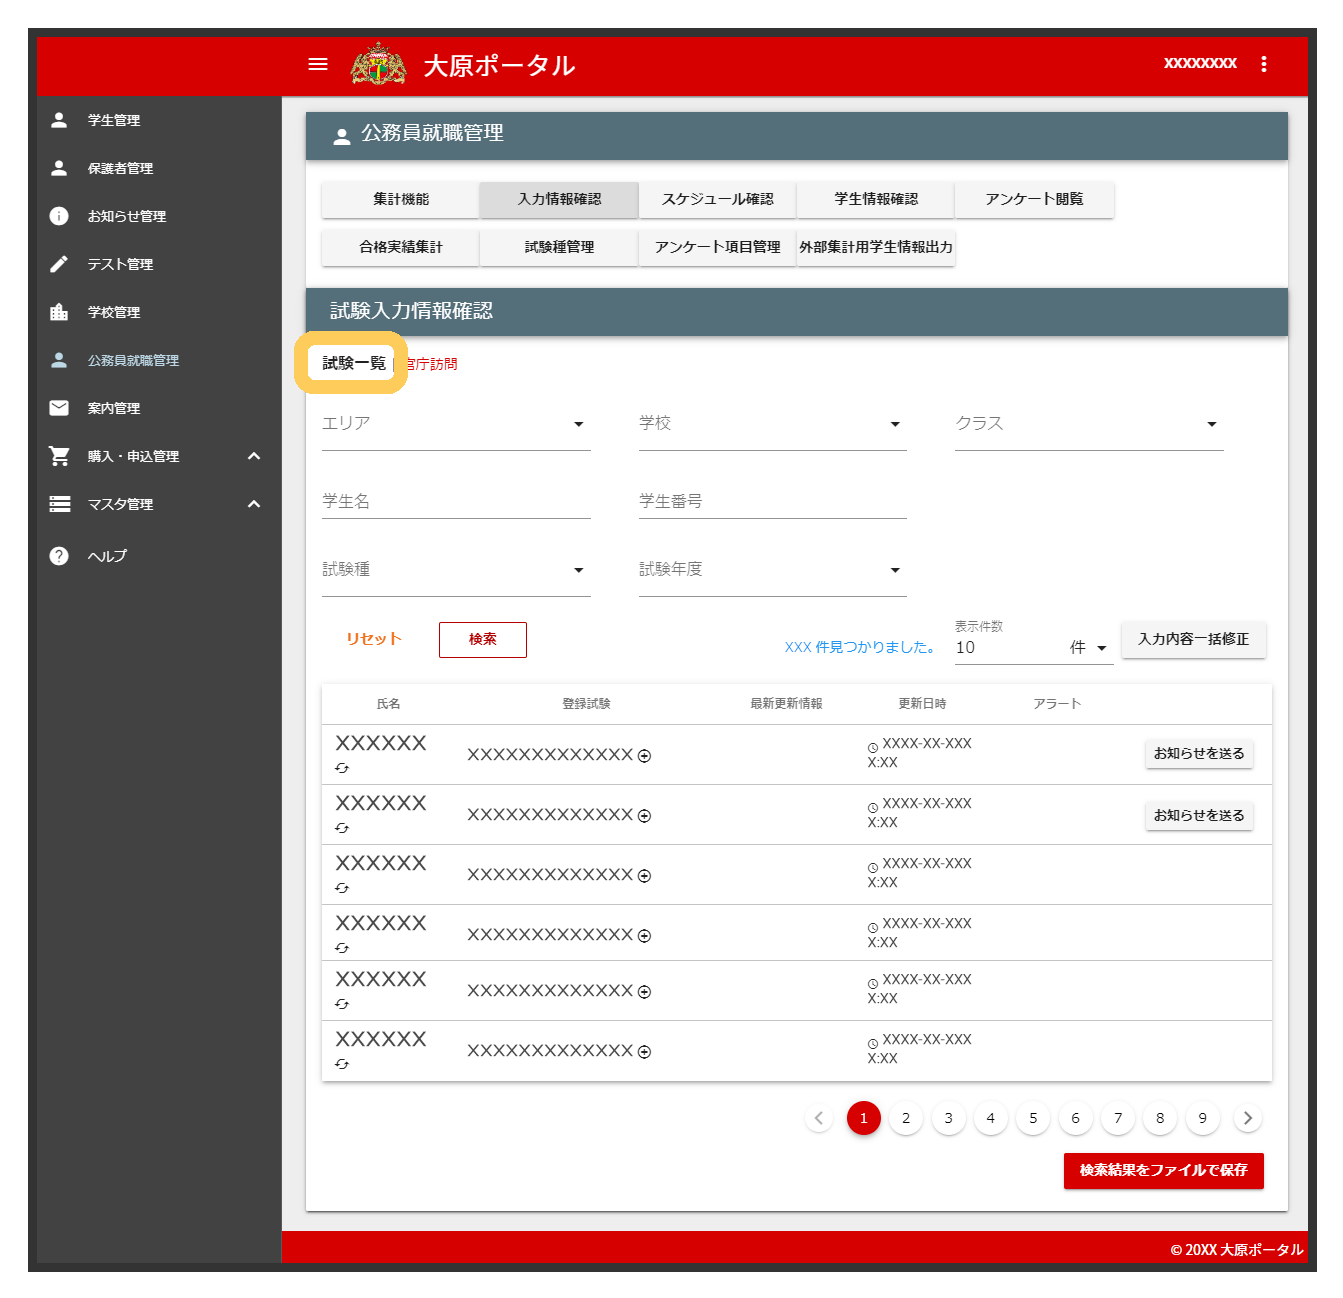The height and width of the screenshot is (1298, 1343).
Task: Click plus-circle icon in last row's 登録試験
Action: coord(644,1052)
